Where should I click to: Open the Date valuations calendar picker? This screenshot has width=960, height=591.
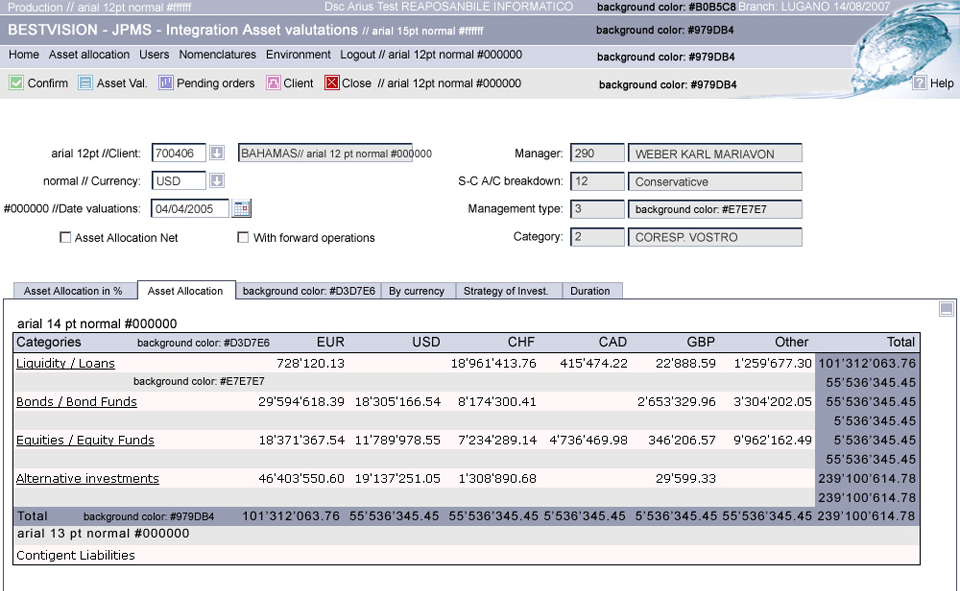(x=242, y=209)
